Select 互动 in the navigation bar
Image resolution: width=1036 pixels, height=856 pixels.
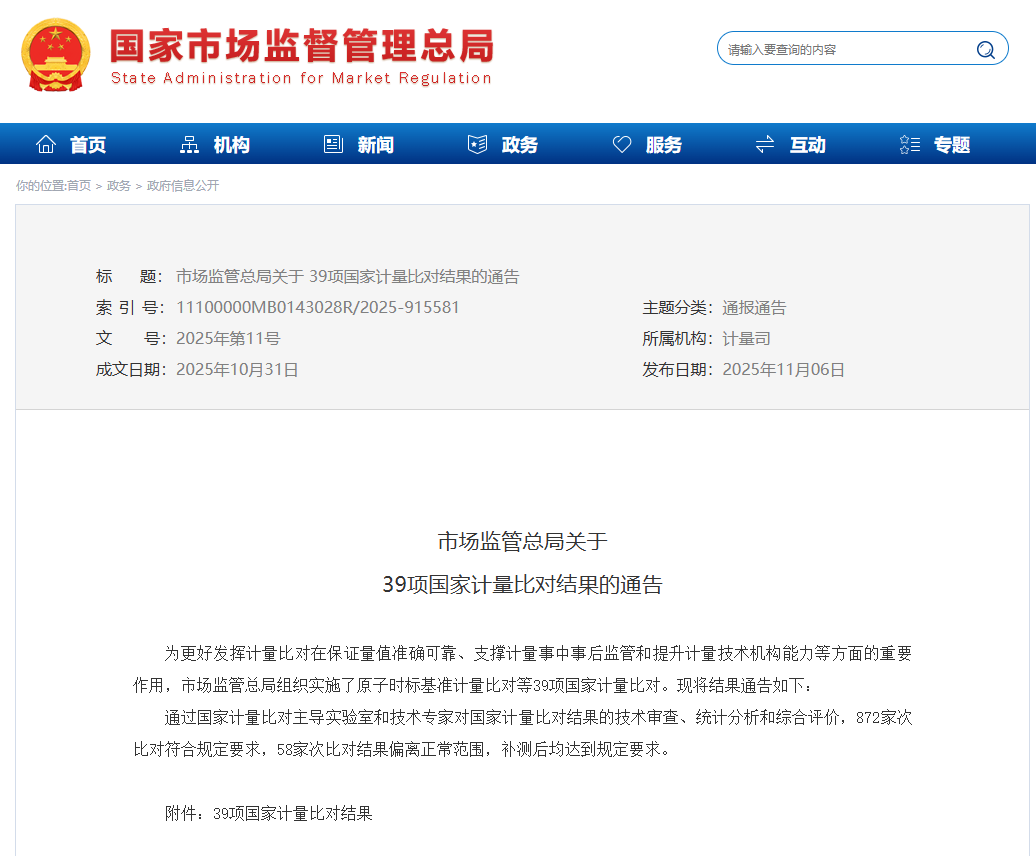point(807,145)
